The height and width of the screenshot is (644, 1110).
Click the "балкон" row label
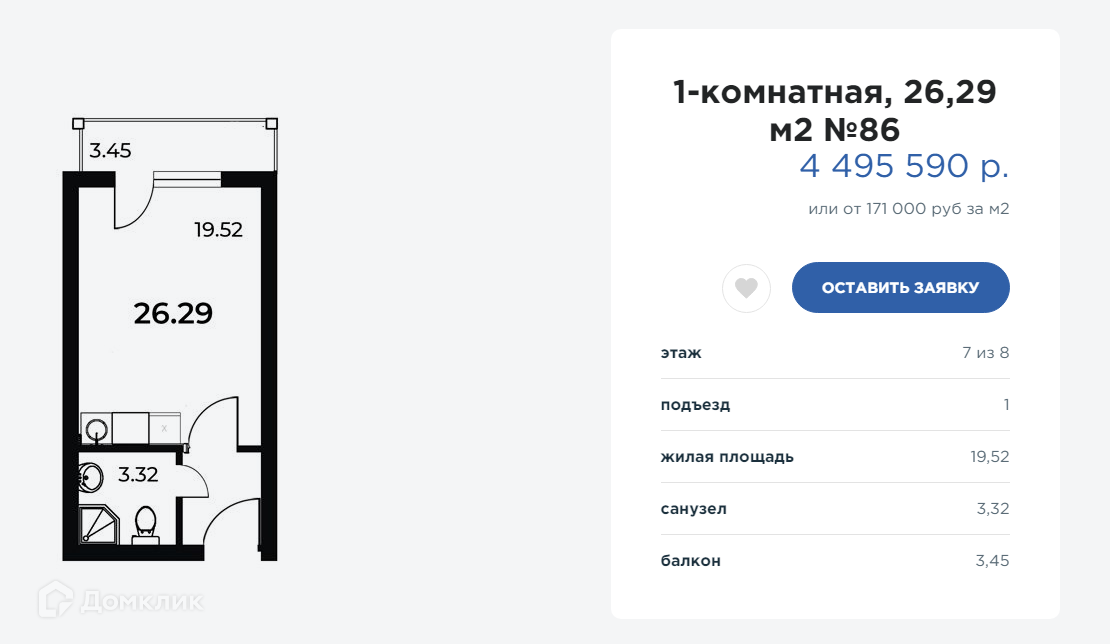690,561
